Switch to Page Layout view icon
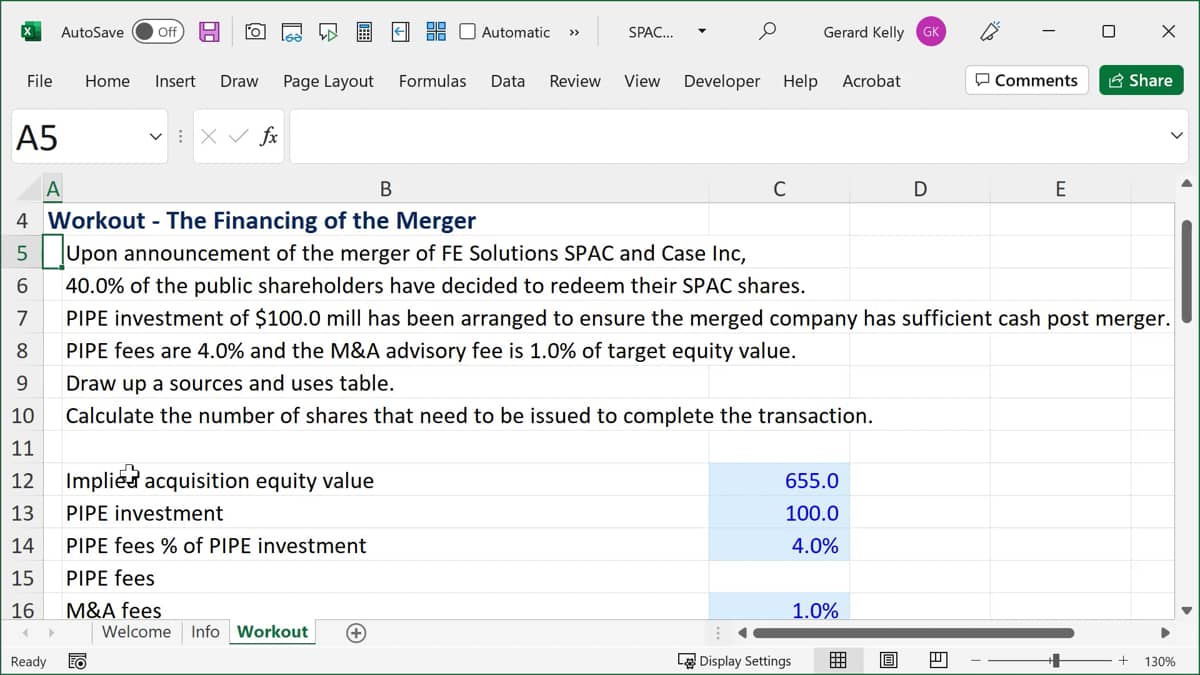Screen dimensions: 1200x675 point(888,661)
